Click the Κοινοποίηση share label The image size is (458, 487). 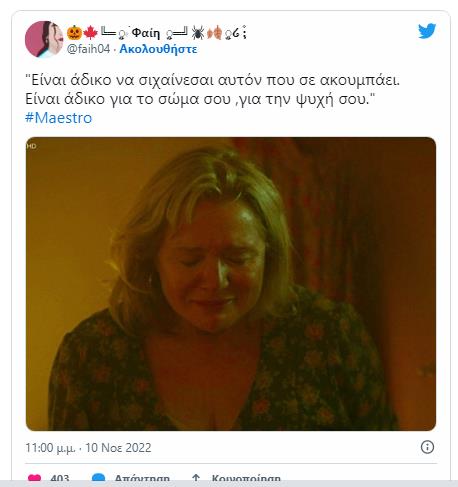(x=246, y=478)
